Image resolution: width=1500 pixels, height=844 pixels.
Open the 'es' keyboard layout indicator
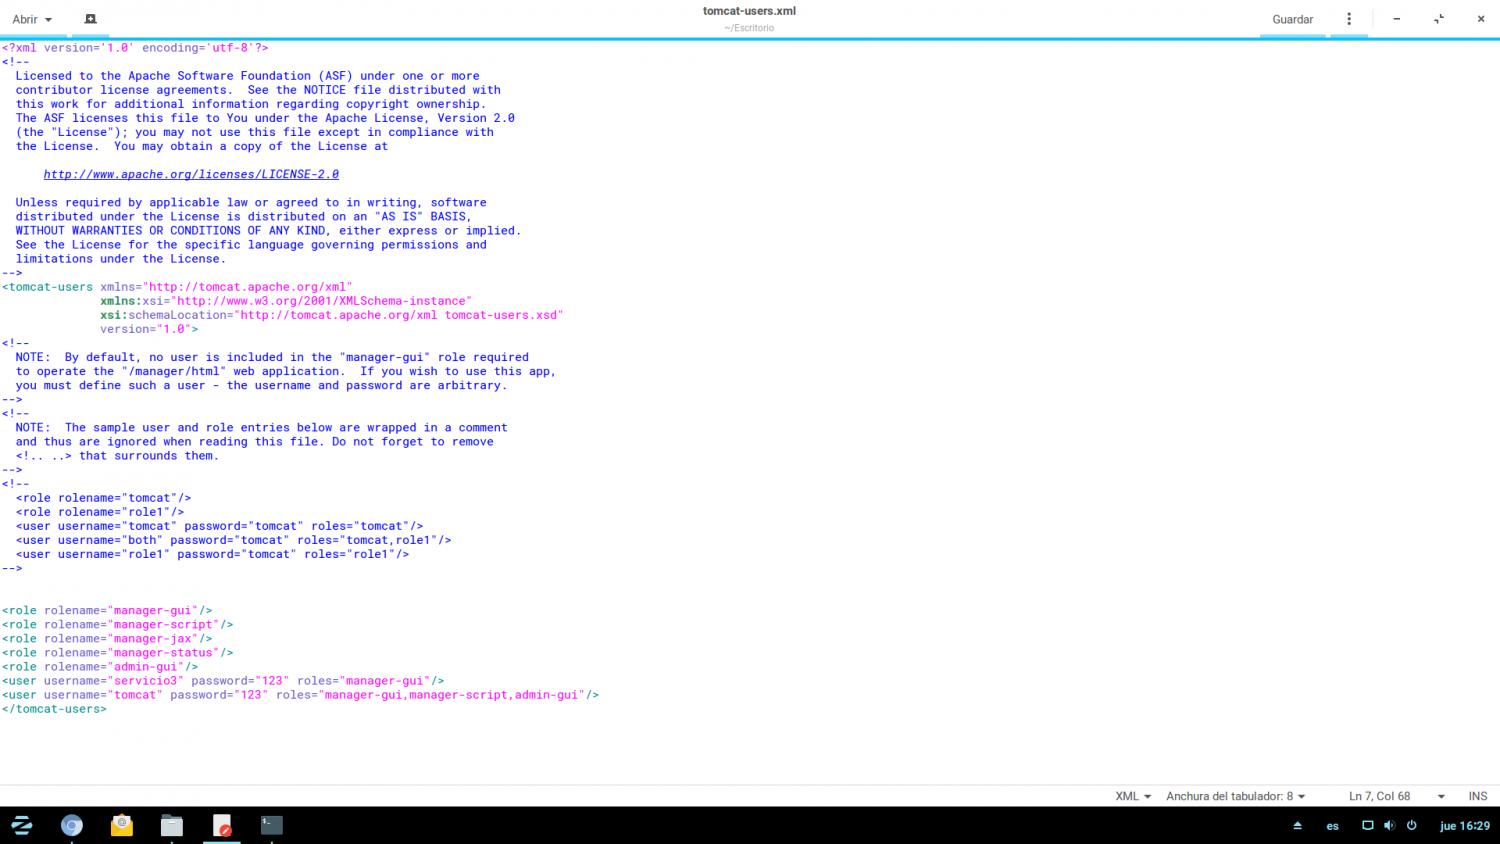(1332, 826)
